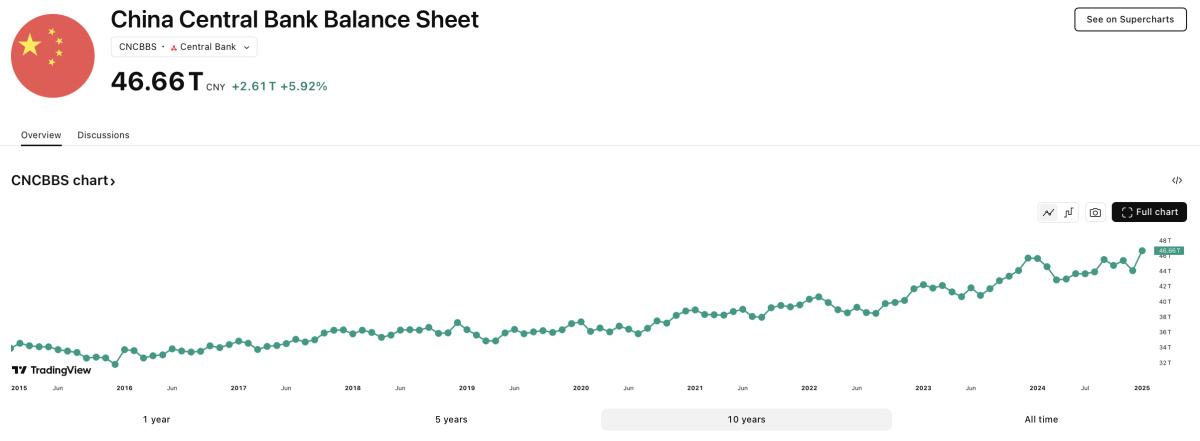
Task: Choose the All time range
Action: tap(1041, 419)
